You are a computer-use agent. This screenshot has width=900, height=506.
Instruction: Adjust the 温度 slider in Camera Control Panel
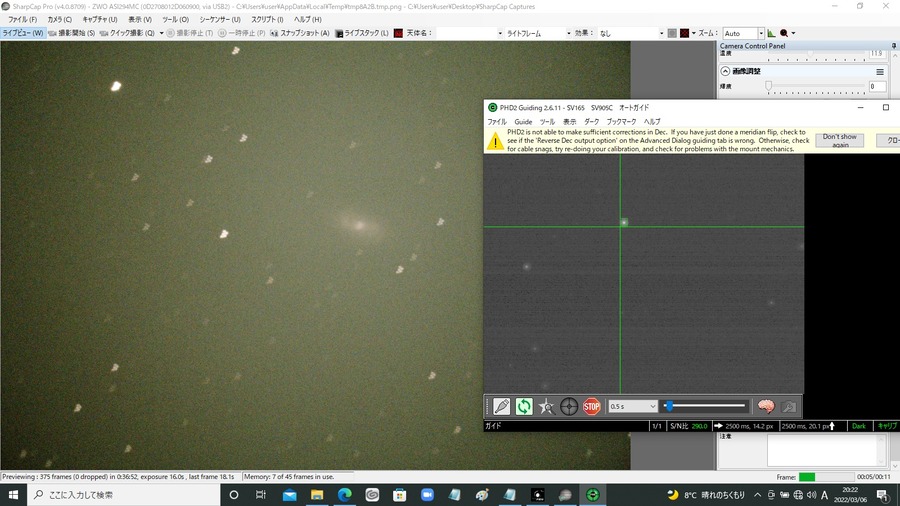816,54
